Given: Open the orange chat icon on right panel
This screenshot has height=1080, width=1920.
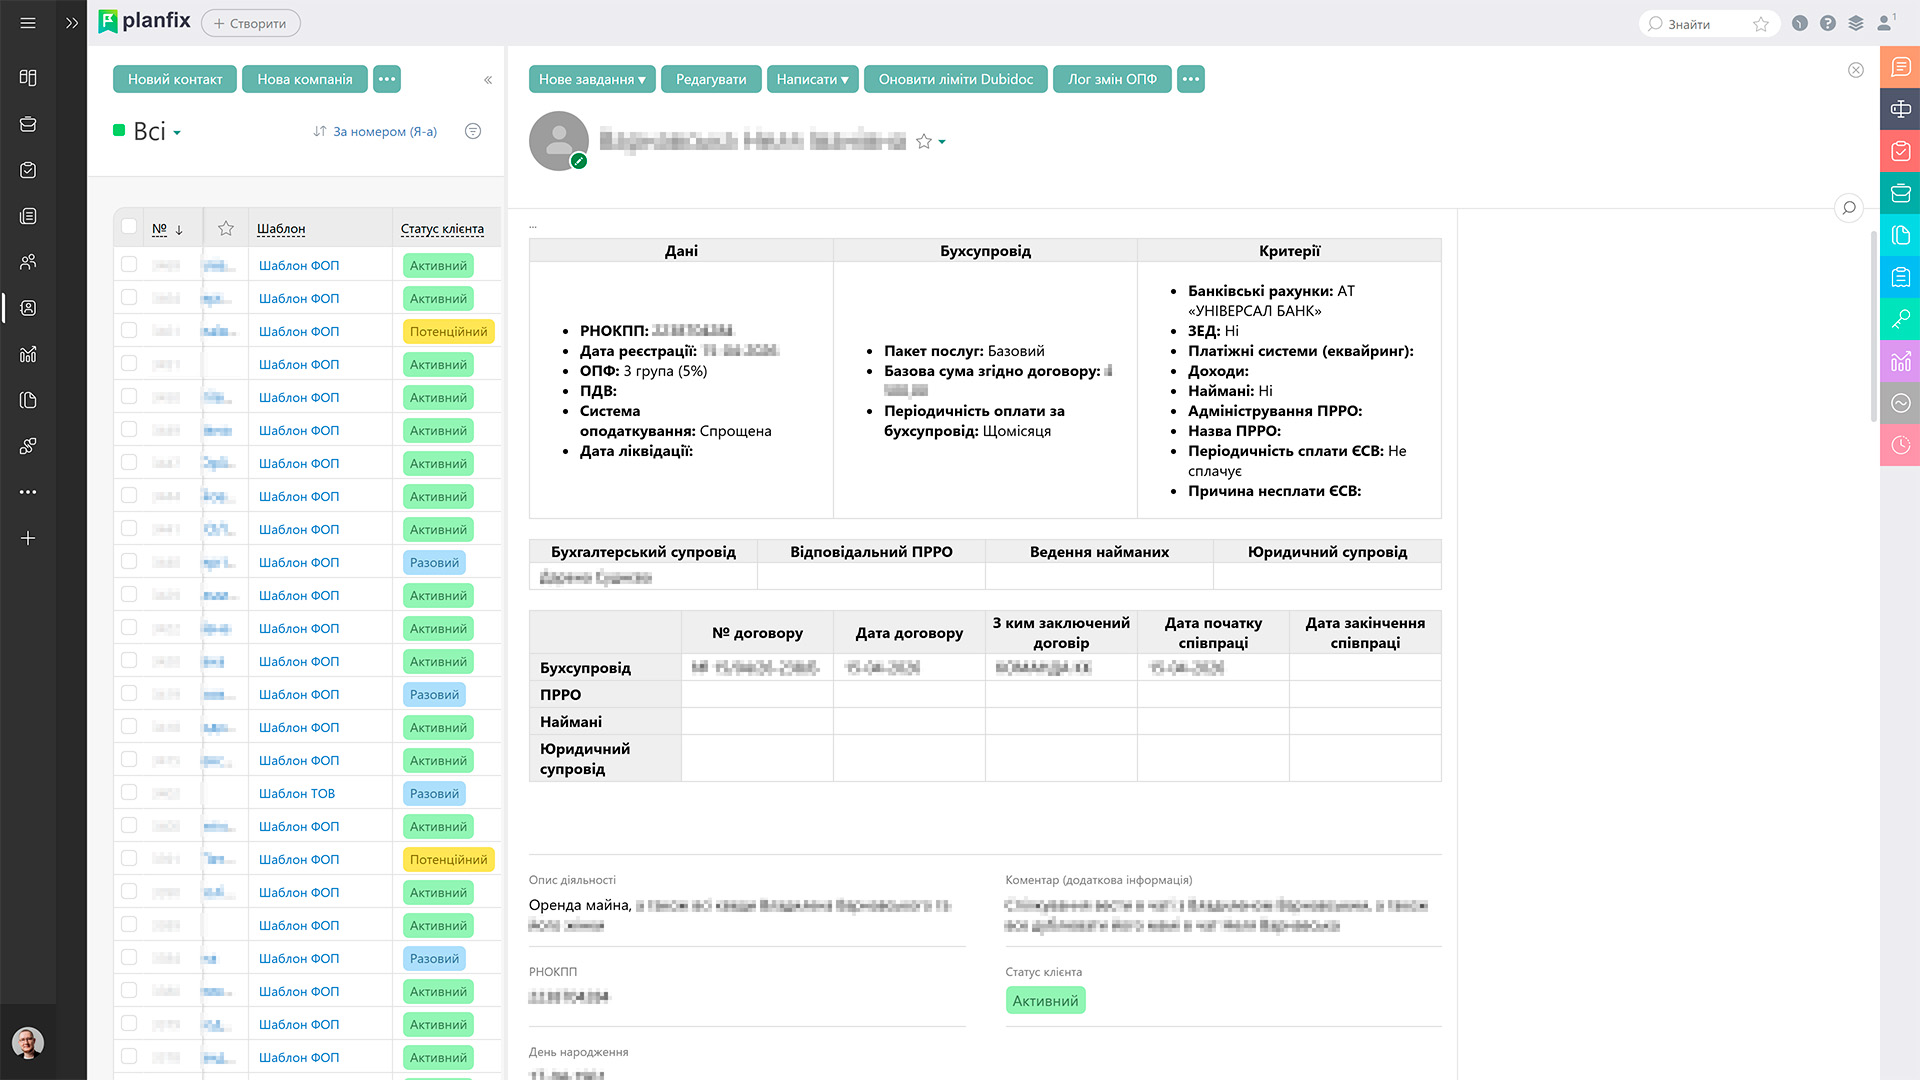Looking at the screenshot, I should (1900, 67).
